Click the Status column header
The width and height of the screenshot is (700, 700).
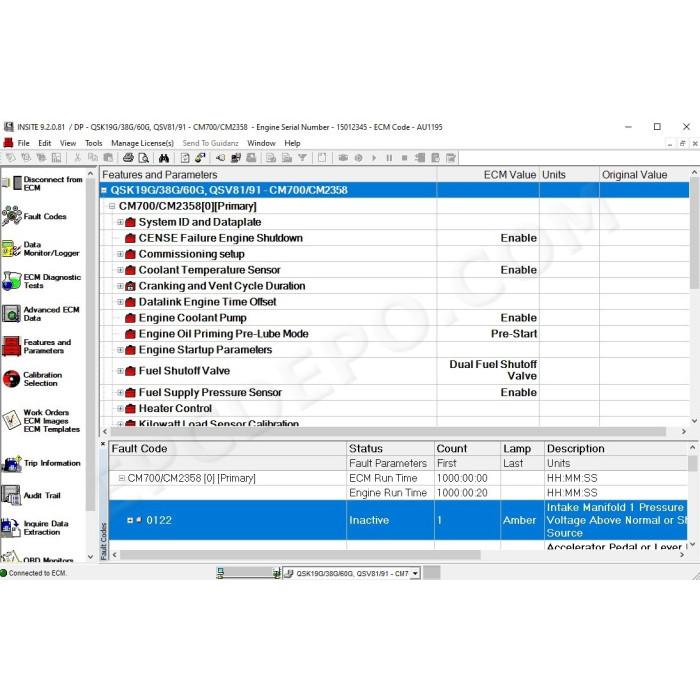click(x=390, y=449)
